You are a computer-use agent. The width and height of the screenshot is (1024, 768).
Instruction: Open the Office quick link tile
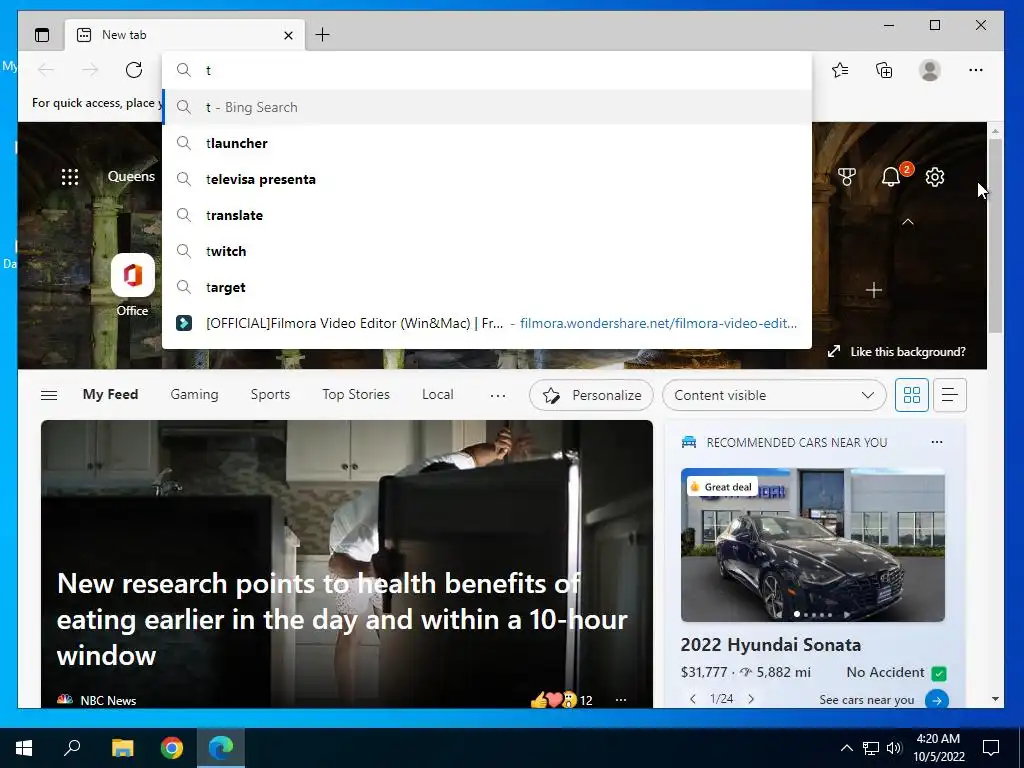coord(133,285)
